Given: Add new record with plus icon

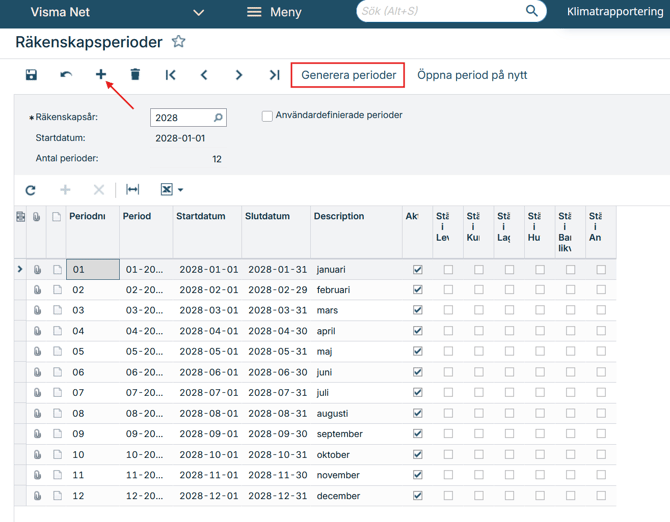Looking at the screenshot, I should (101, 75).
